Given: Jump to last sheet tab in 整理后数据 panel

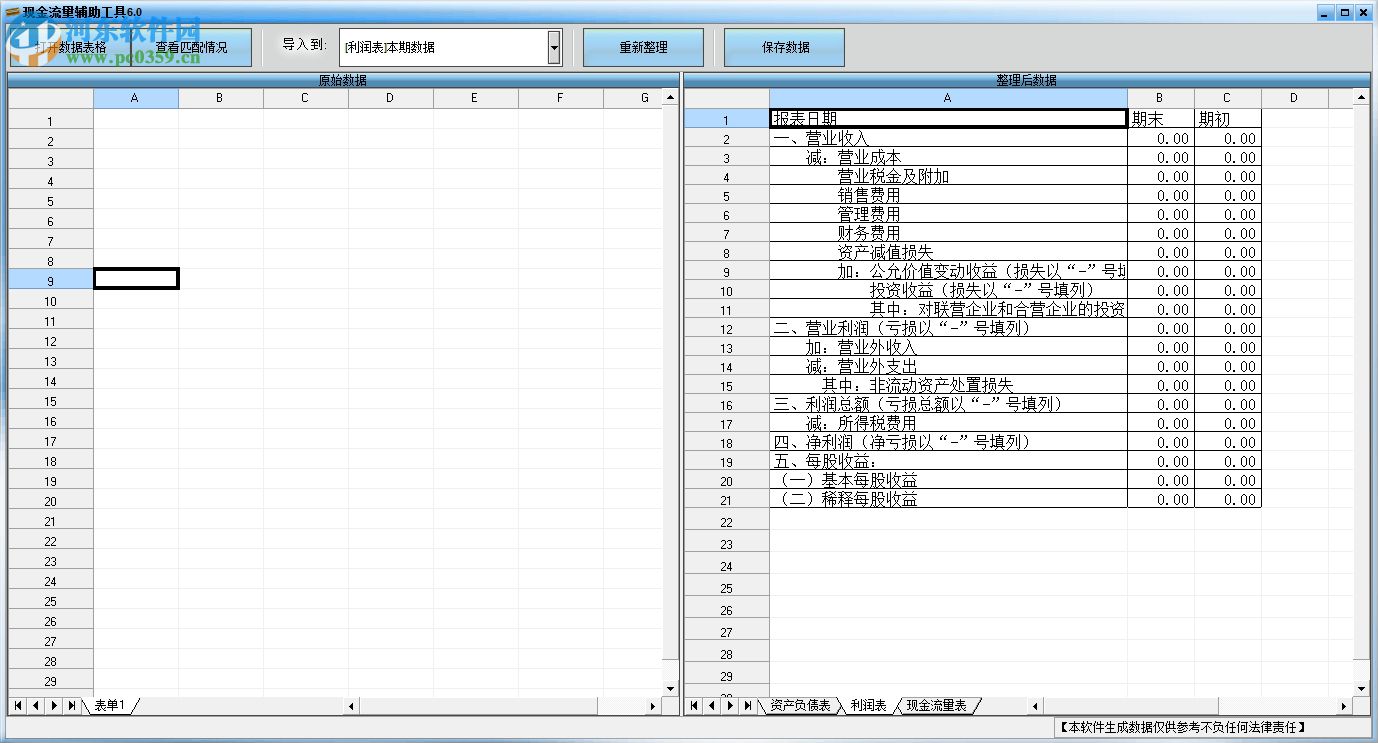Looking at the screenshot, I should coord(748,706).
